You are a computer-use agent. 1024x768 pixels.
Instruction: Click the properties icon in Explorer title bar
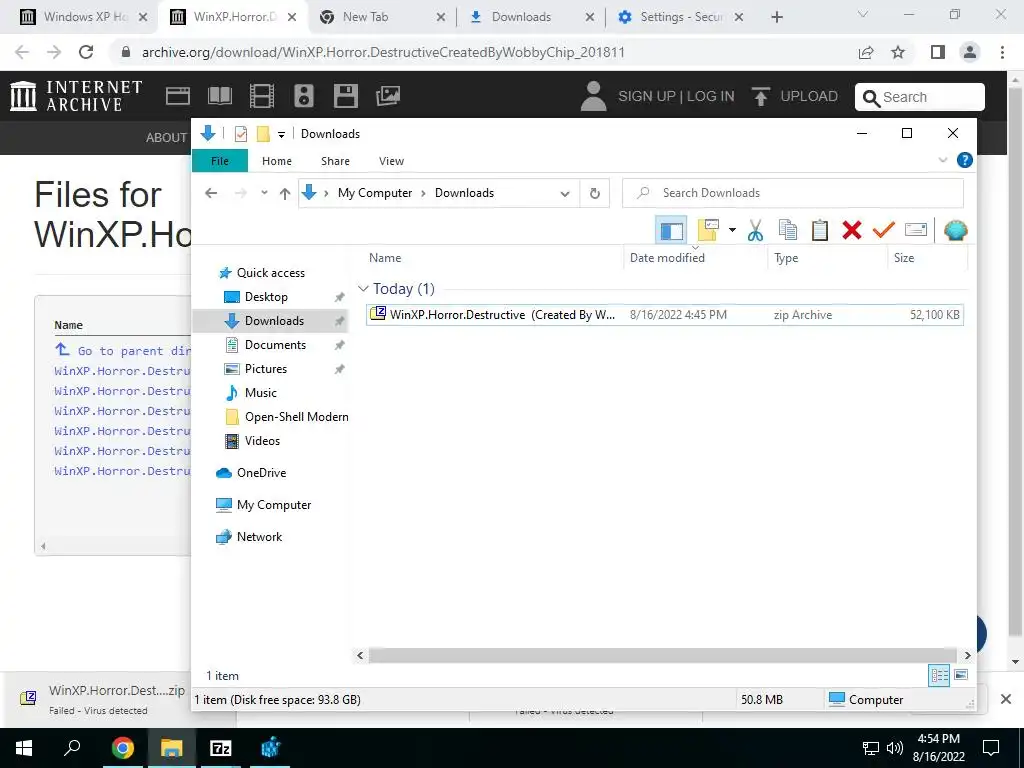pos(240,134)
